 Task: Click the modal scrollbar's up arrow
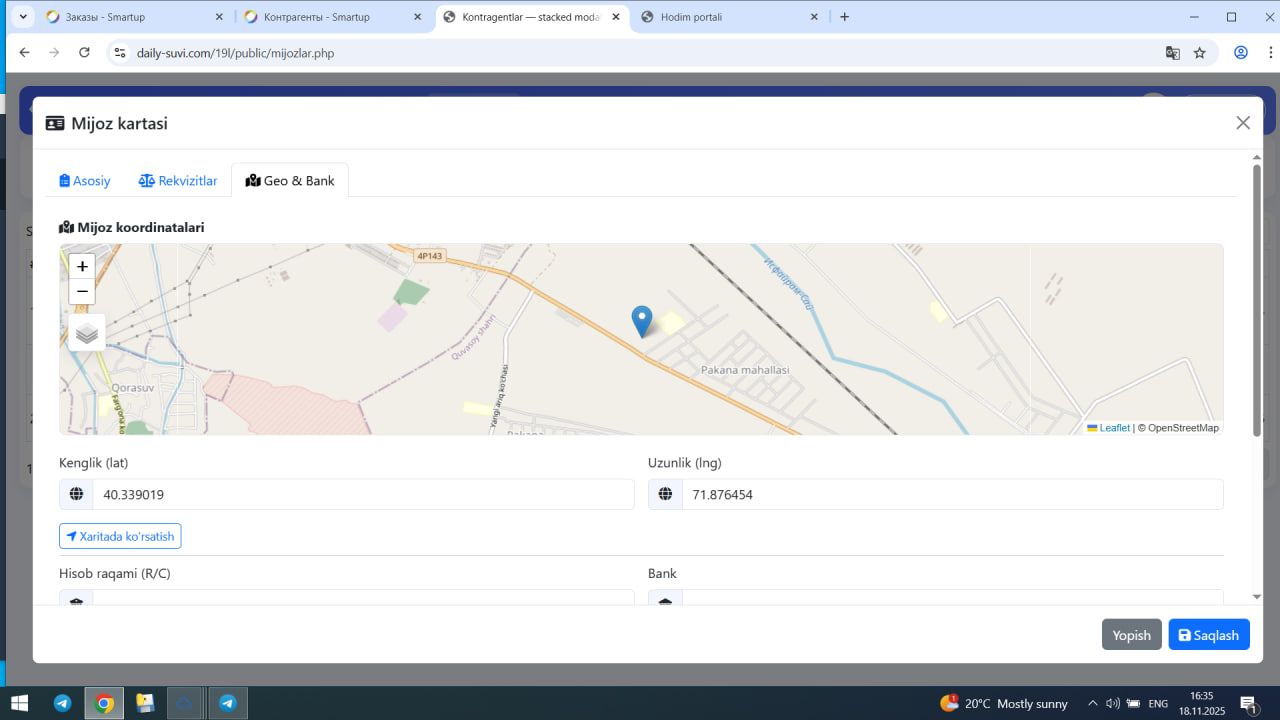tap(1257, 157)
